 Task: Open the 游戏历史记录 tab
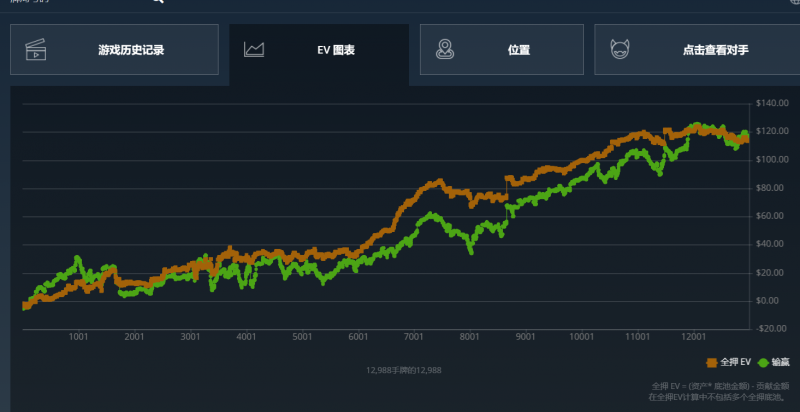pyautogui.click(x=130, y=49)
